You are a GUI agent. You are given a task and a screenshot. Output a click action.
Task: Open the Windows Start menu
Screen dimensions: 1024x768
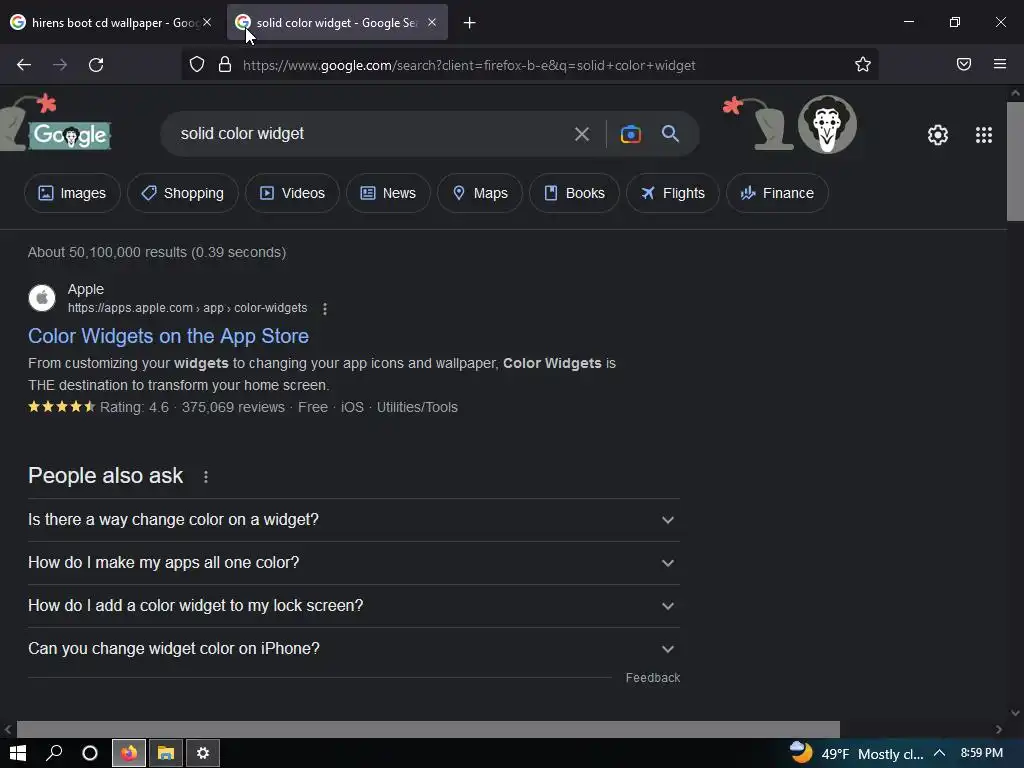18,753
